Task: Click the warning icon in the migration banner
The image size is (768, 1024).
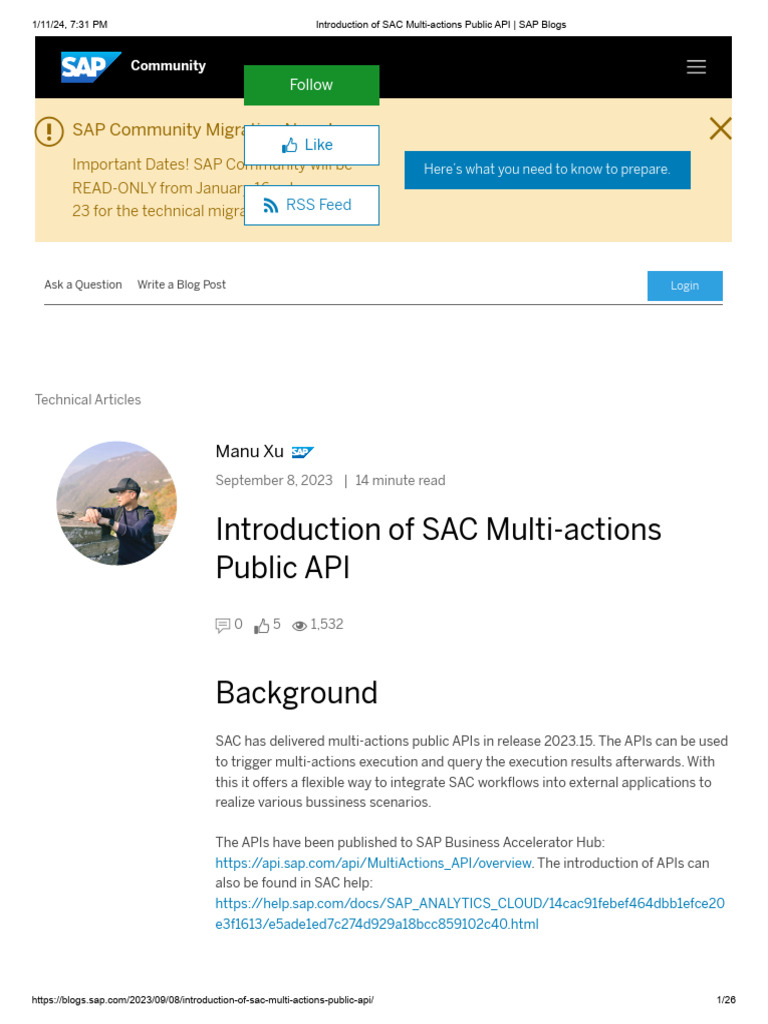Action: 49,131
